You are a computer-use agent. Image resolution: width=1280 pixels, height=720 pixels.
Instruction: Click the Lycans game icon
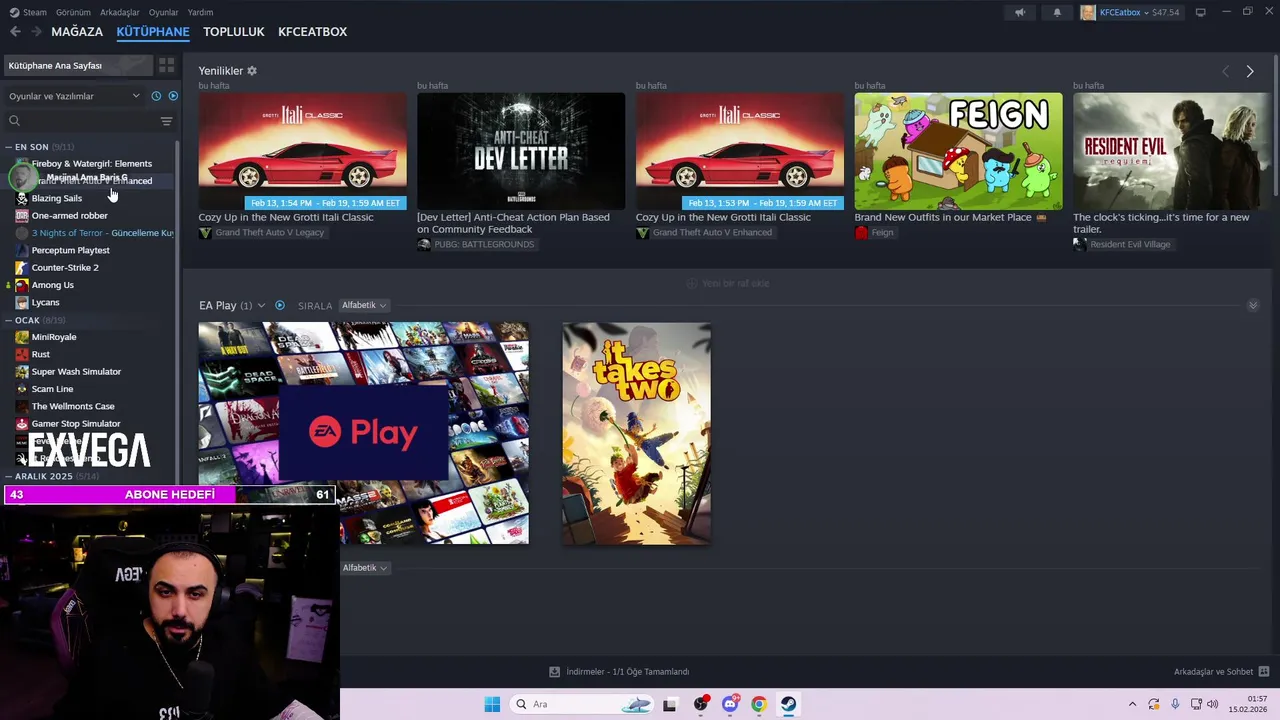[x=22, y=302]
